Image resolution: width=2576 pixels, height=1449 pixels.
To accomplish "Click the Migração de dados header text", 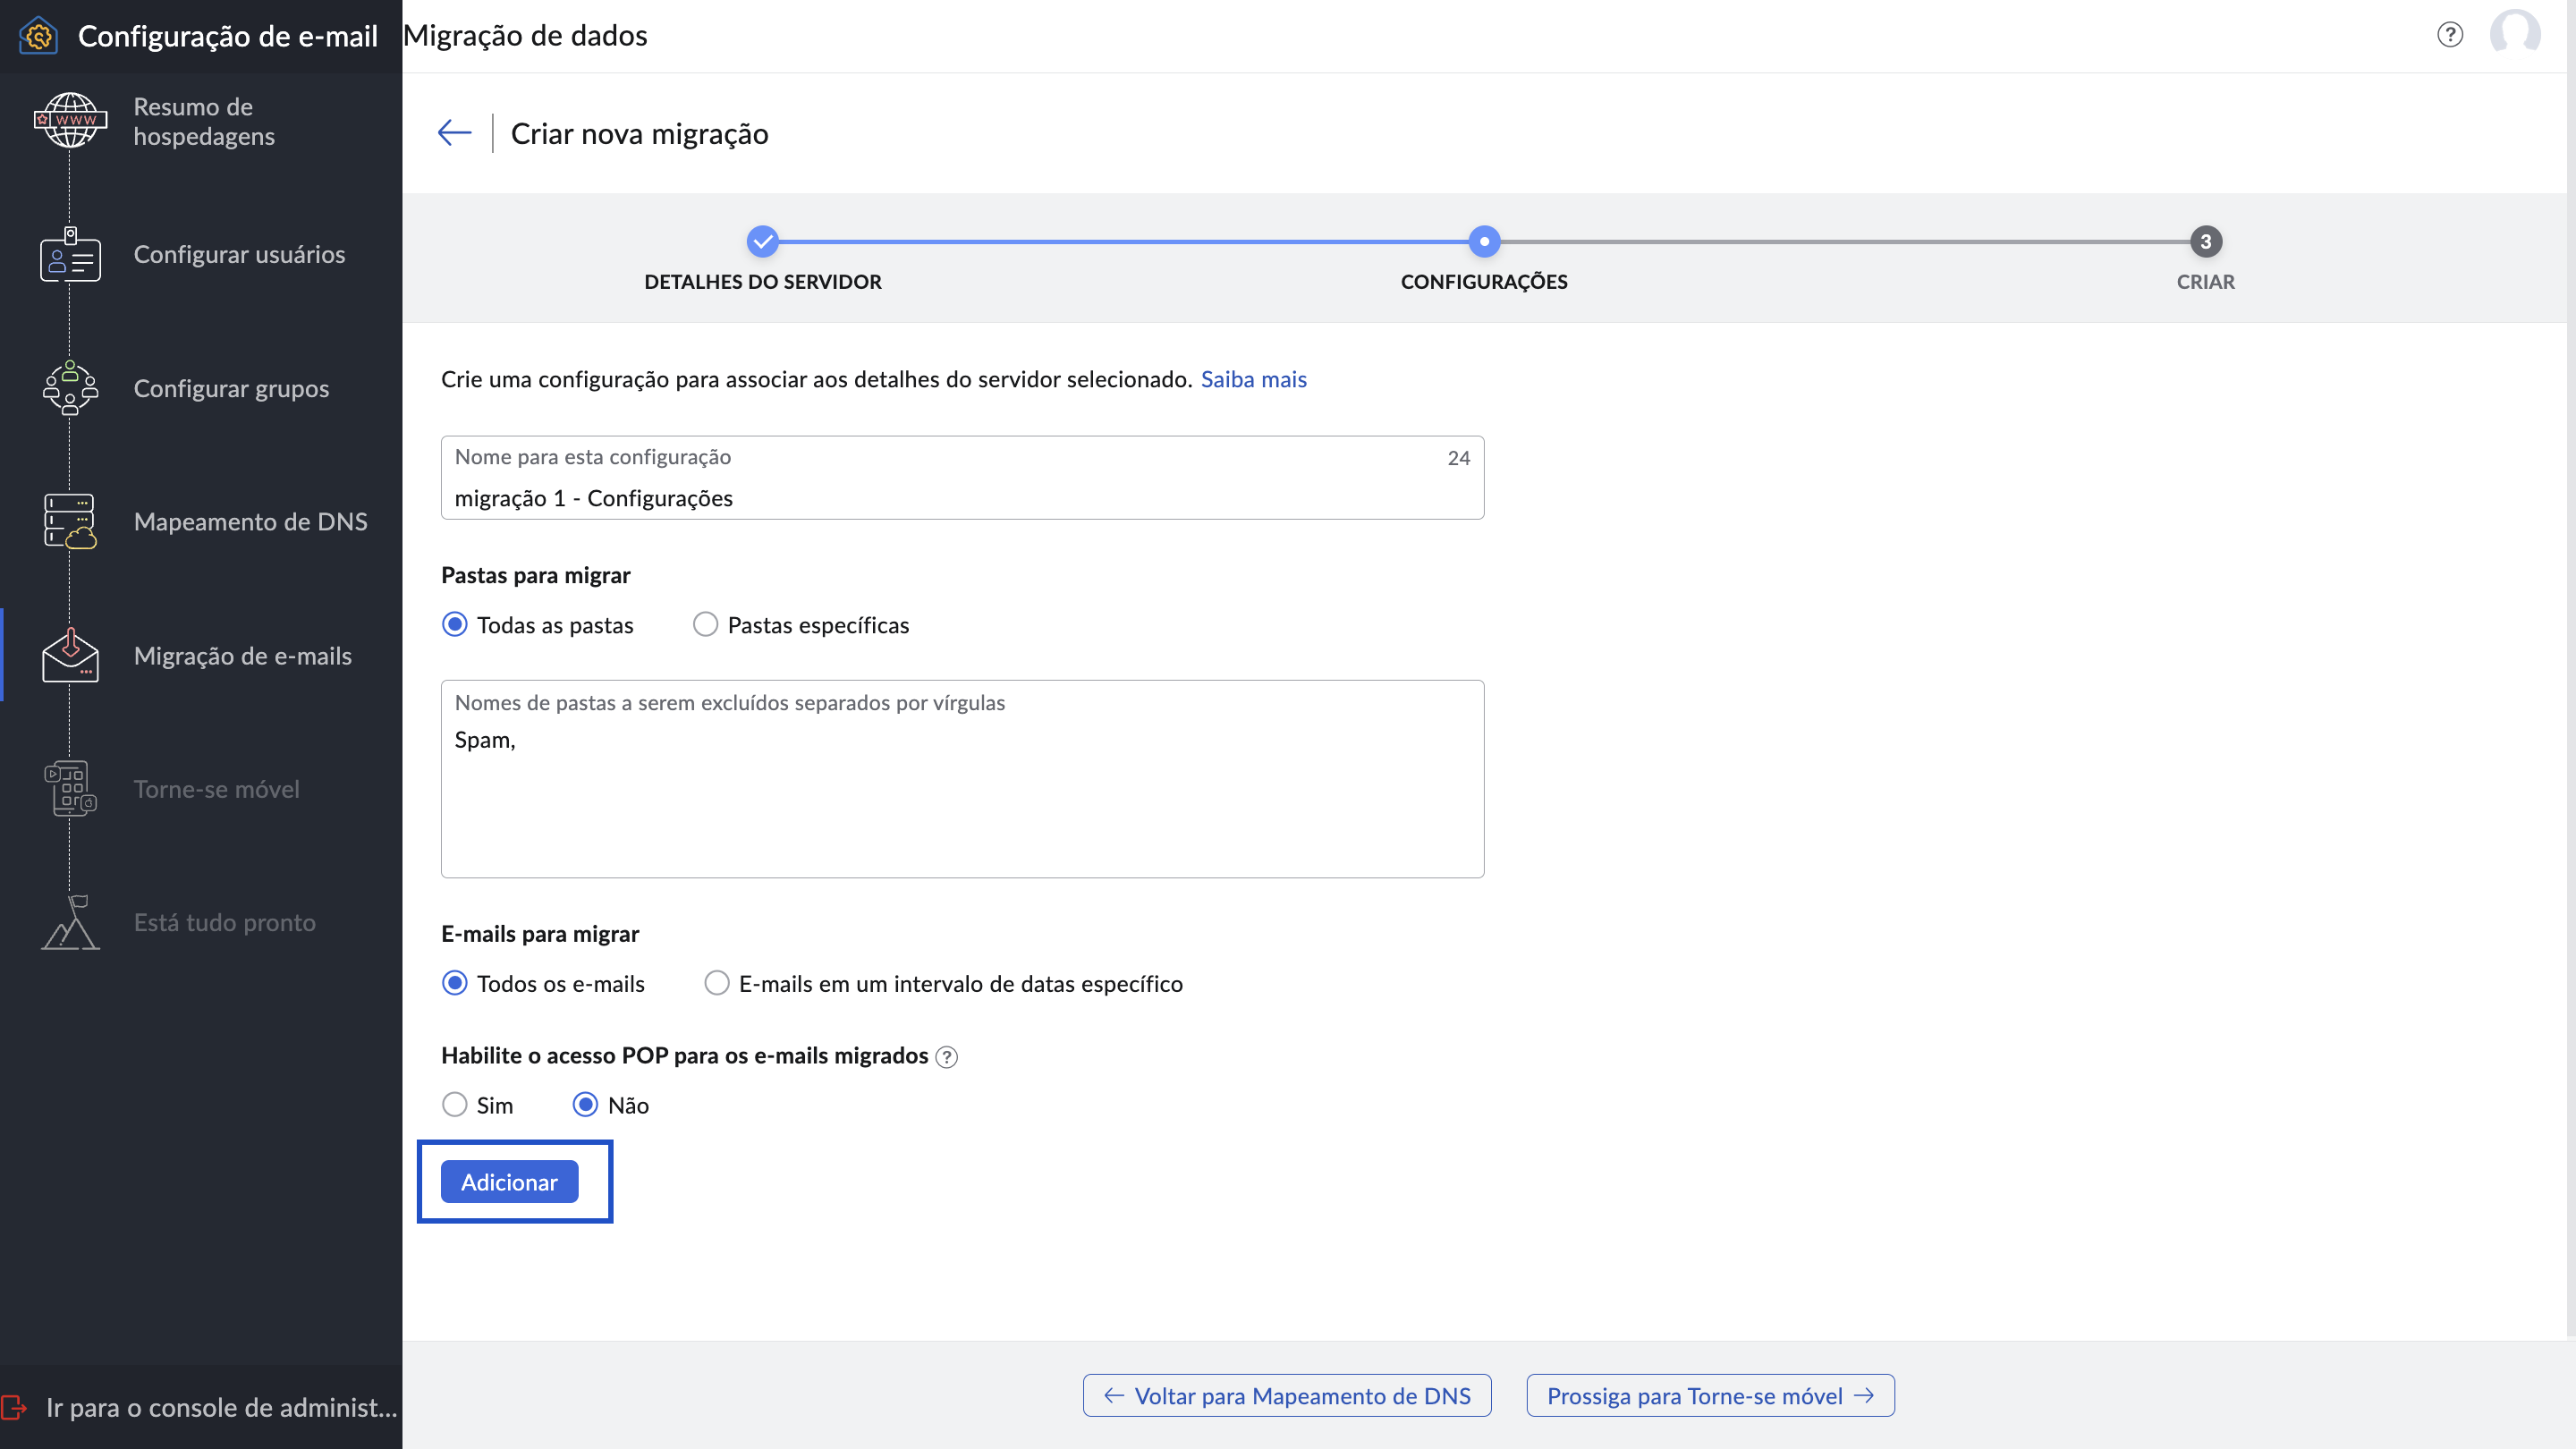I will [x=525, y=35].
